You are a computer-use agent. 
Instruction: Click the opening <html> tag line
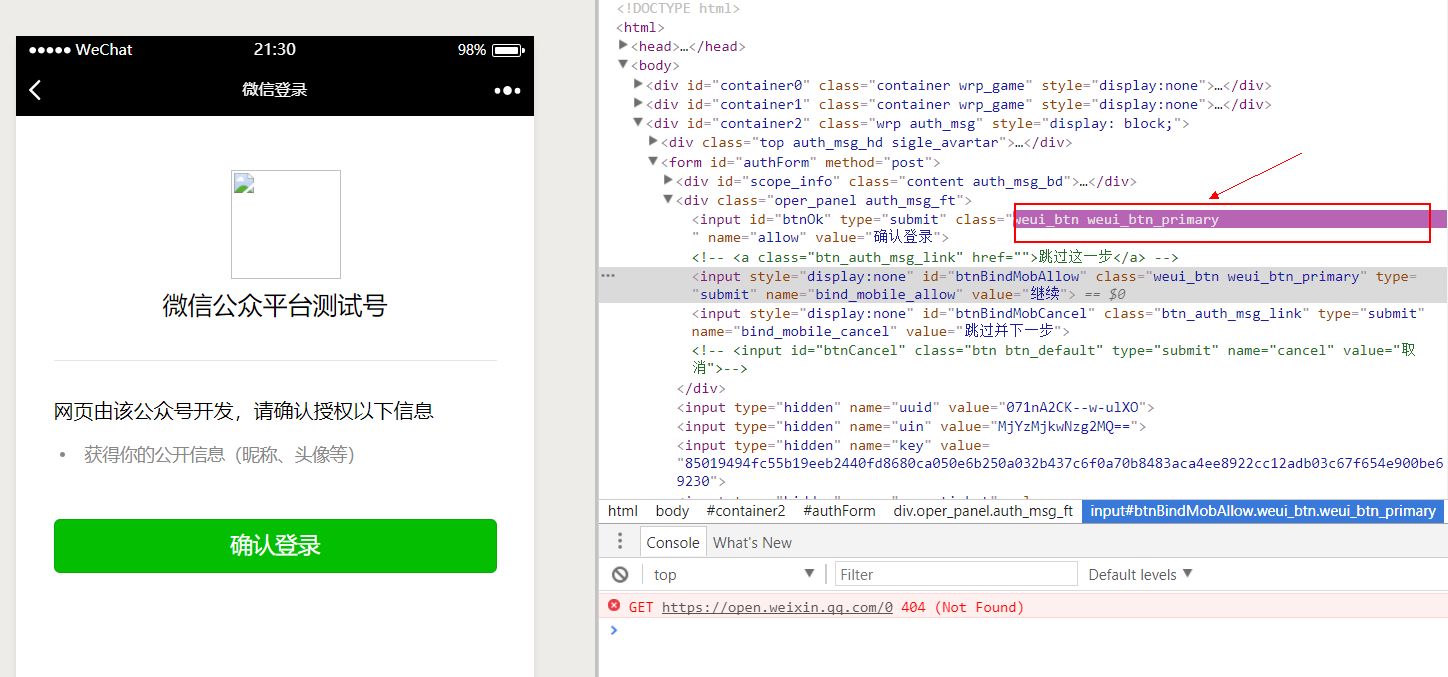click(x=640, y=27)
